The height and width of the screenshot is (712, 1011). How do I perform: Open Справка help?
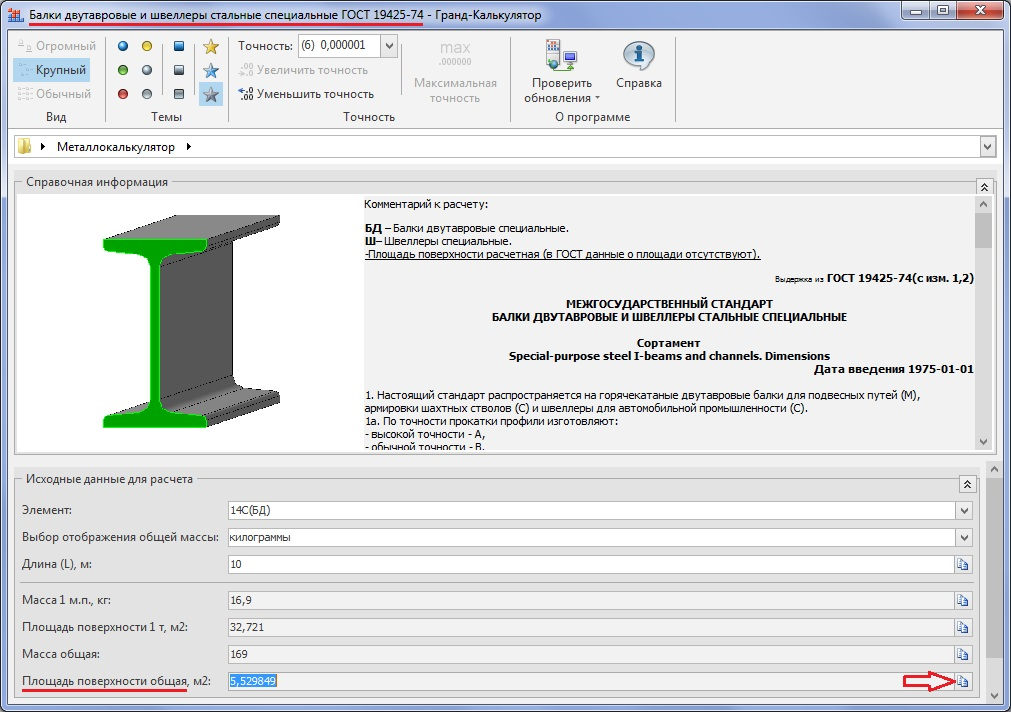638,66
